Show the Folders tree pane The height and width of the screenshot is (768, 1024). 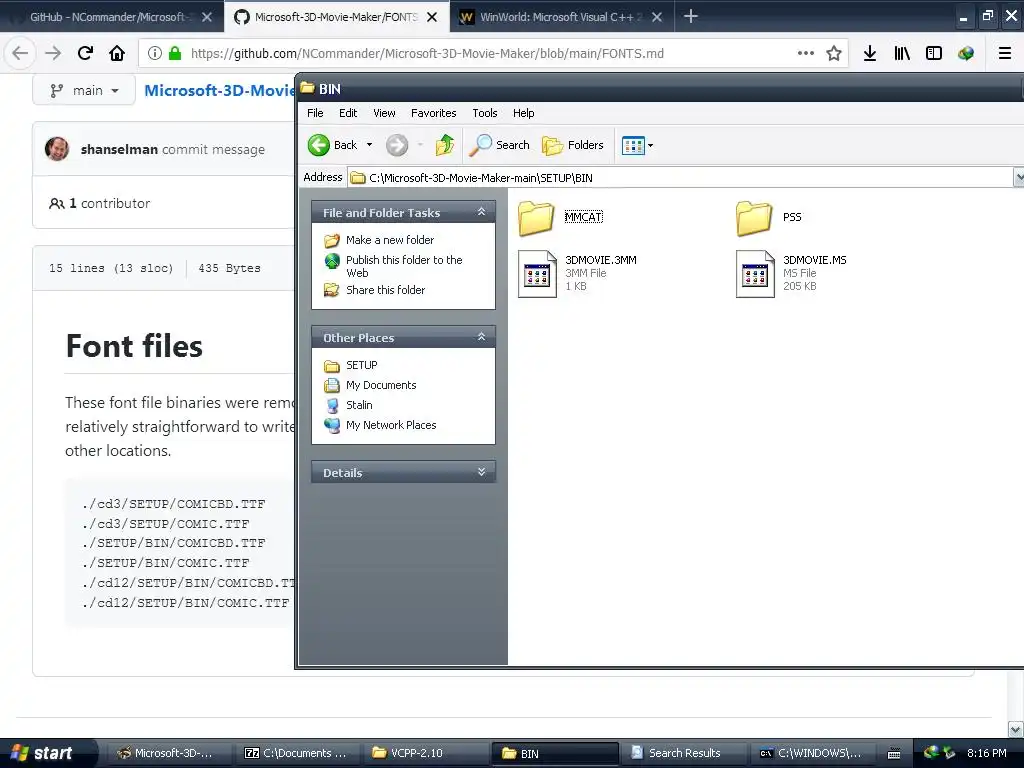tap(573, 145)
